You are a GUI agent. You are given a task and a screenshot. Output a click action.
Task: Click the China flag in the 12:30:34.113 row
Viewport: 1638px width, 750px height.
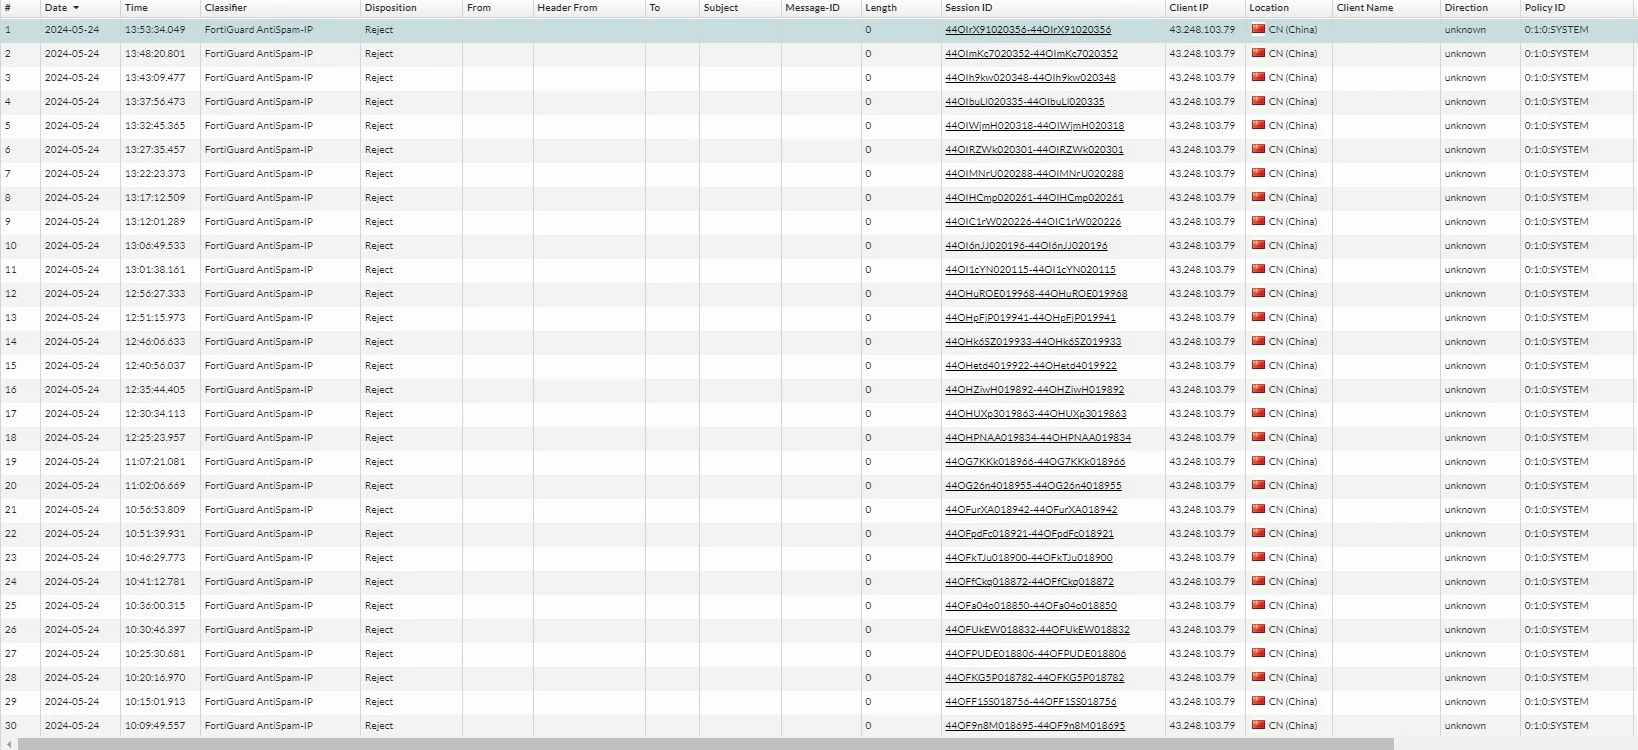pyautogui.click(x=1258, y=413)
